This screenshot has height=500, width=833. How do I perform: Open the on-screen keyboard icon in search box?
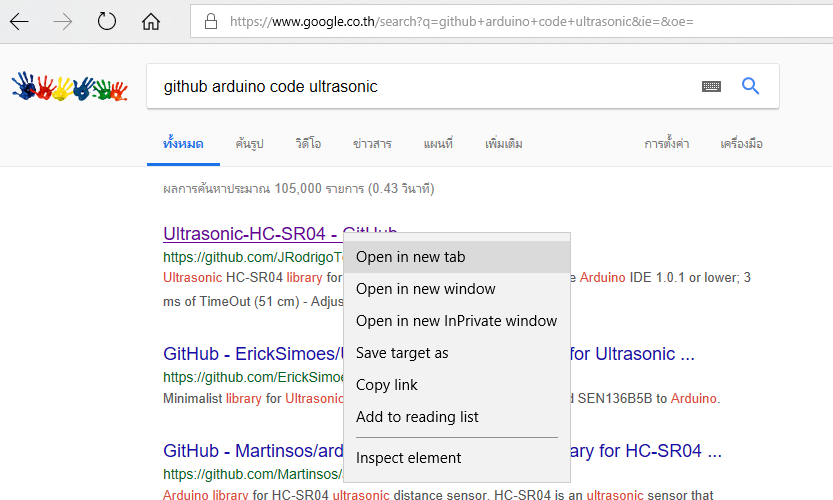tap(711, 86)
